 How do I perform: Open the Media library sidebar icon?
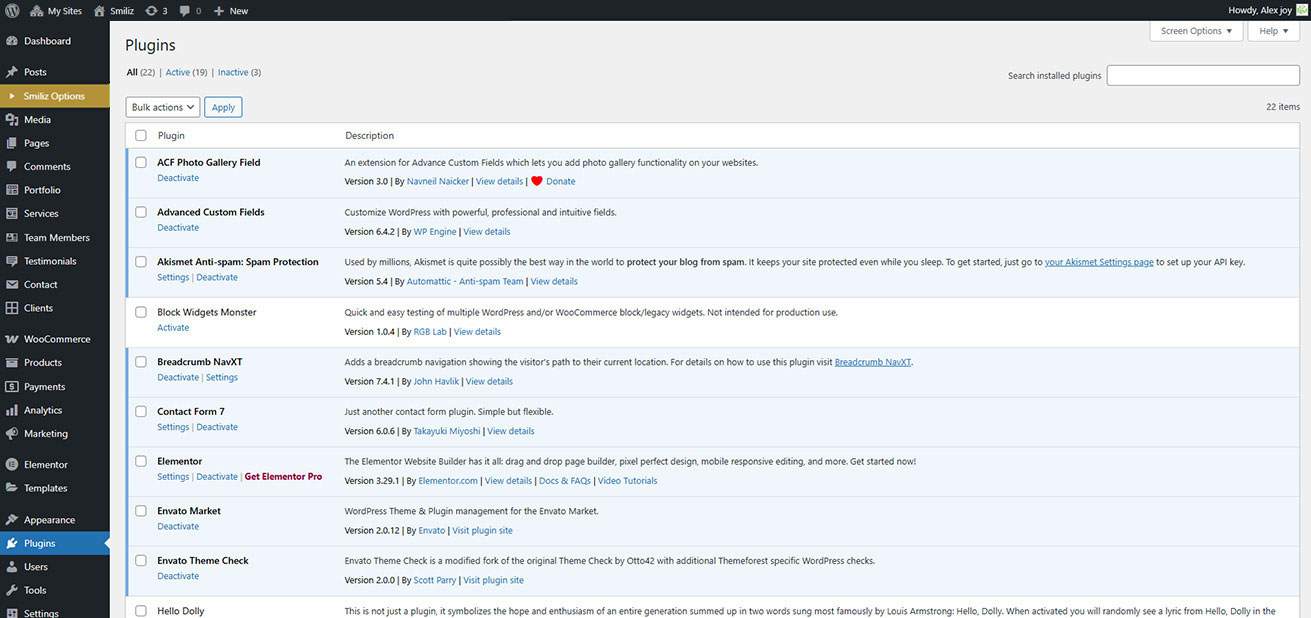tap(12, 120)
